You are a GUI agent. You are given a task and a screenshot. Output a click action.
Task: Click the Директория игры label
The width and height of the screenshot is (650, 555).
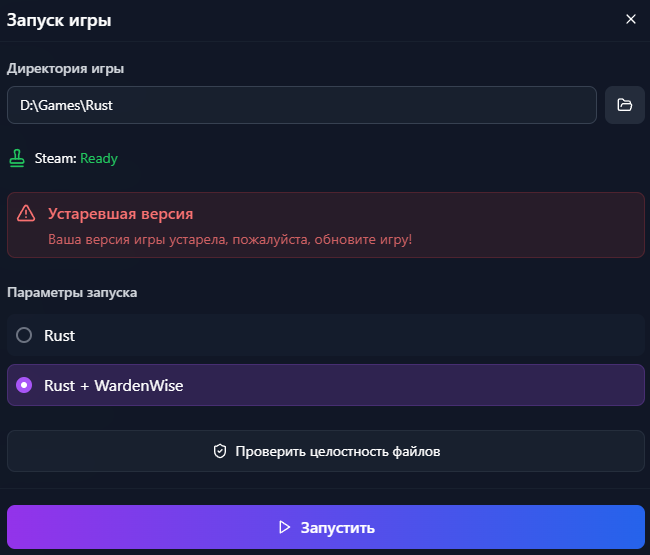point(65,68)
